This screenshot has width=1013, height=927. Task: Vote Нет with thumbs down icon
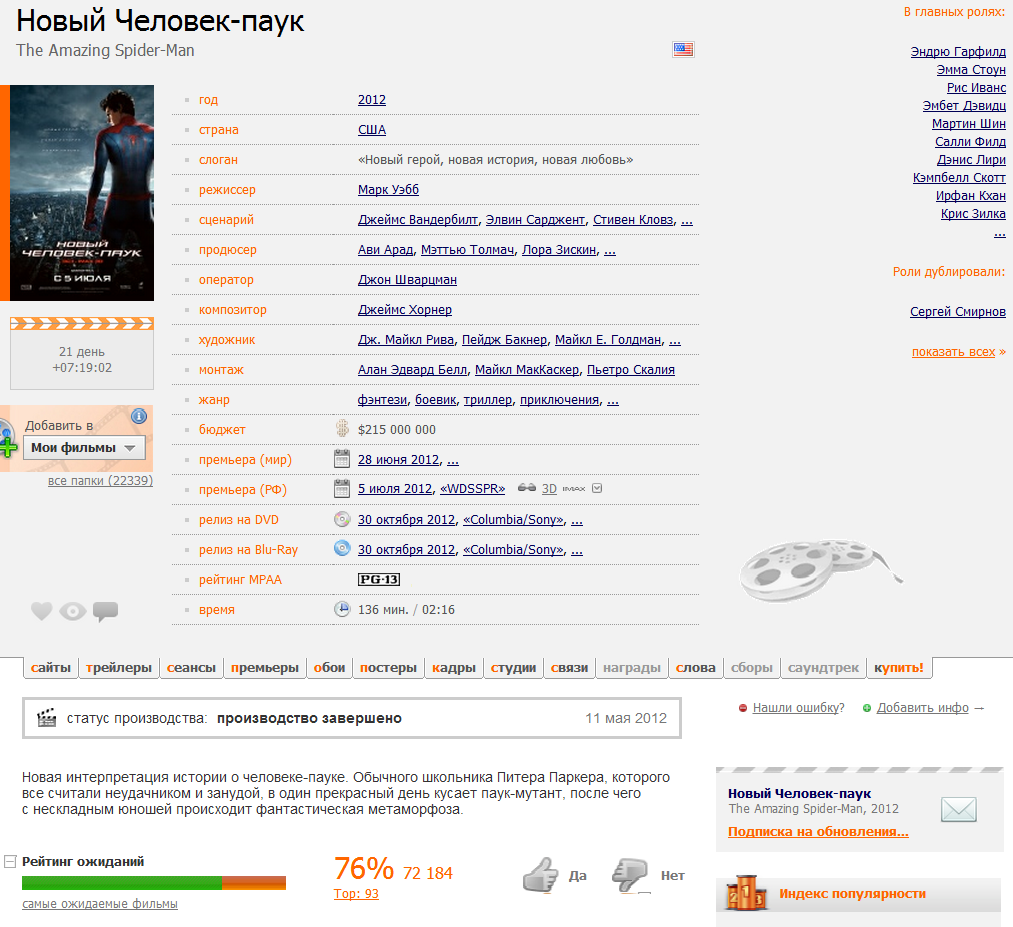(630, 875)
